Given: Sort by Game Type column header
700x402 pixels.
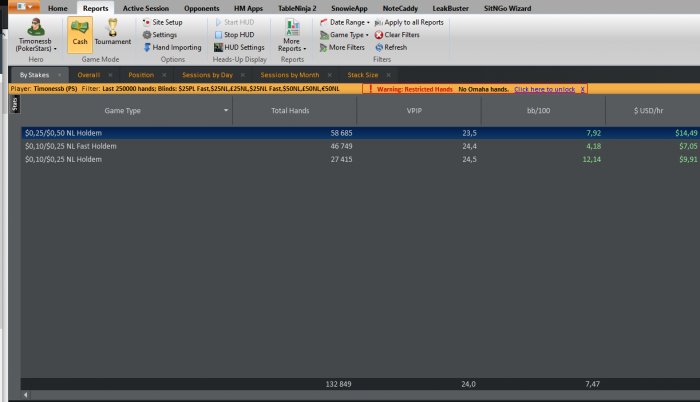Looking at the screenshot, I should click(x=122, y=111).
